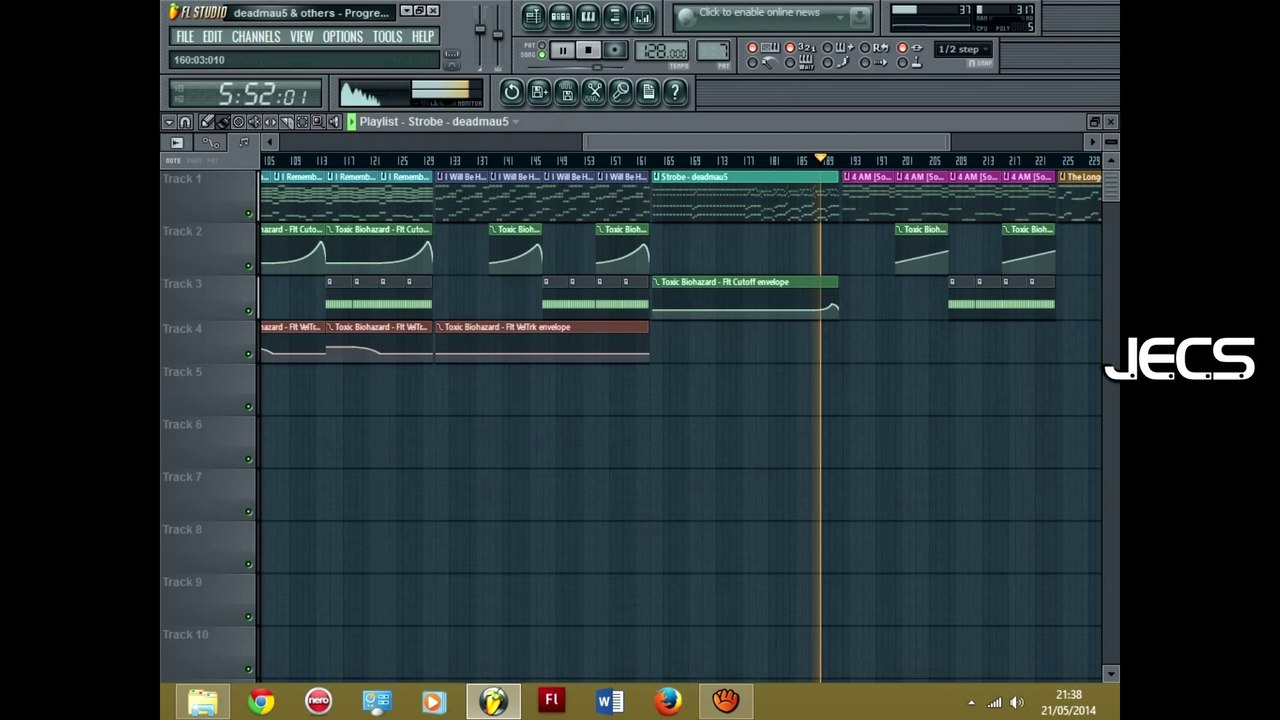Click the help question mark icon

click(x=675, y=92)
